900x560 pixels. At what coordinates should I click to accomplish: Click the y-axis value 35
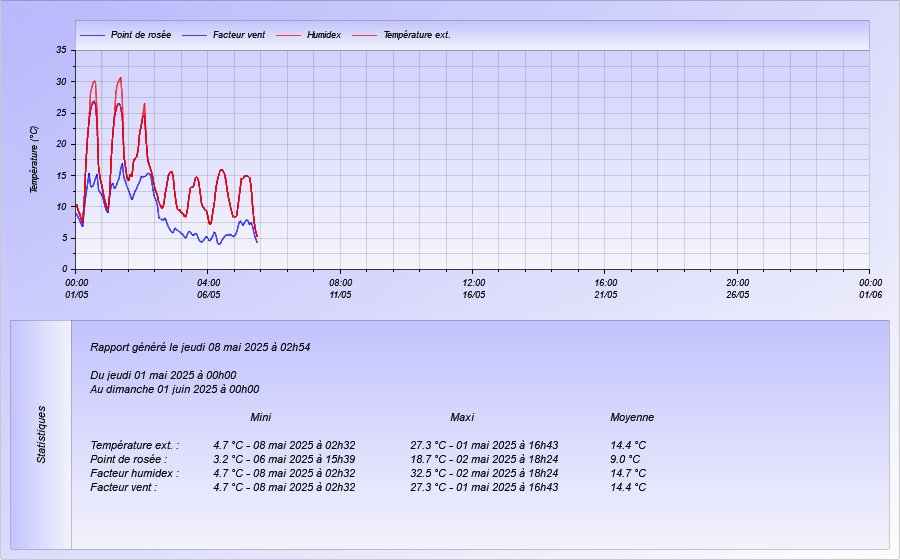click(61, 50)
